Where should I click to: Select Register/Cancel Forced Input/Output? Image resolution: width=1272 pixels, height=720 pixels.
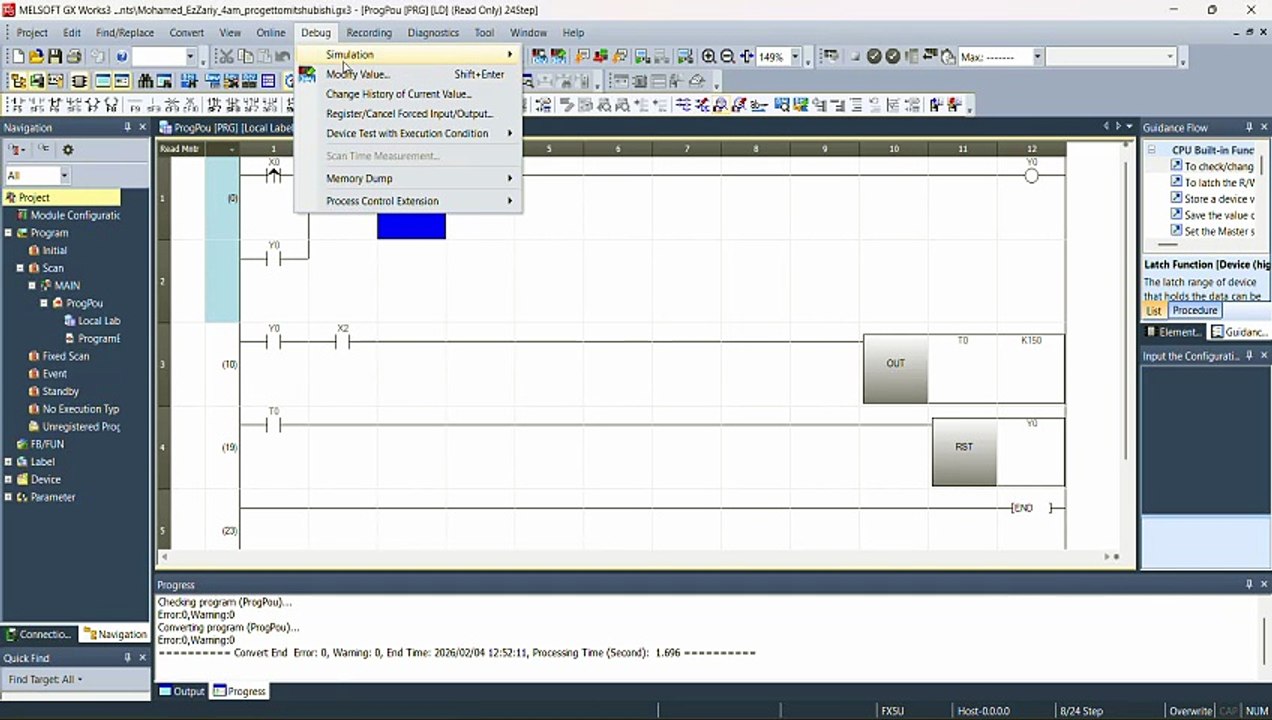408,114
